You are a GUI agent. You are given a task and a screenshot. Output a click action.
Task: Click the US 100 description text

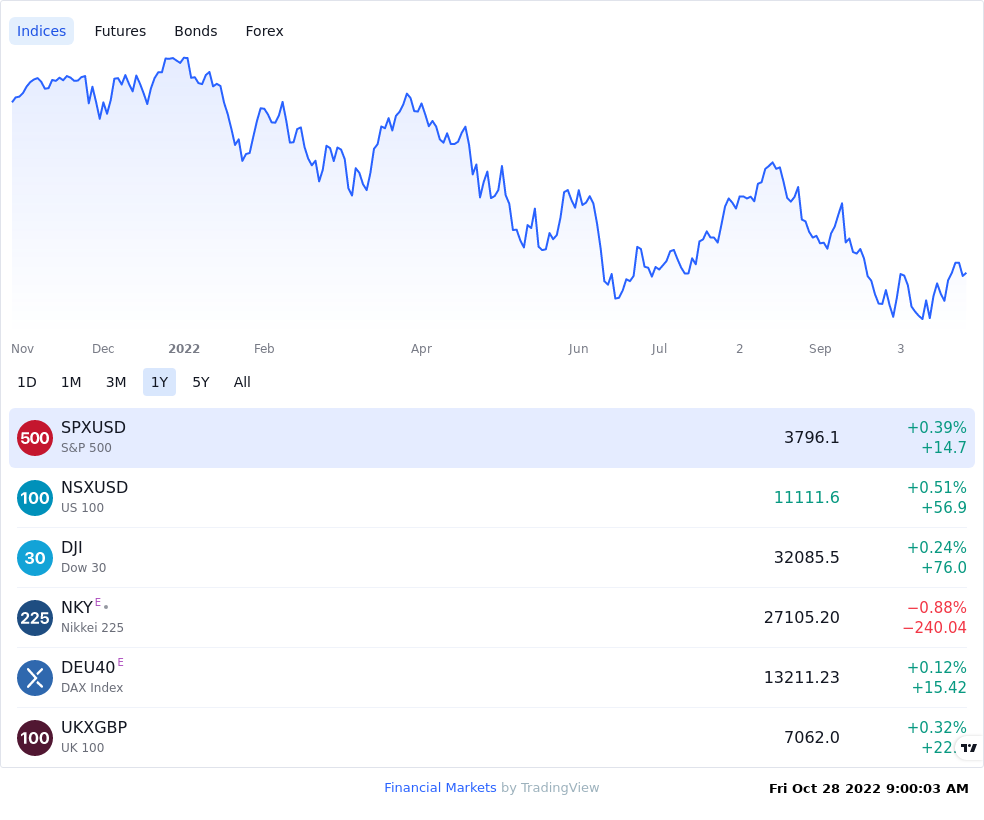(x=82, y=508)
